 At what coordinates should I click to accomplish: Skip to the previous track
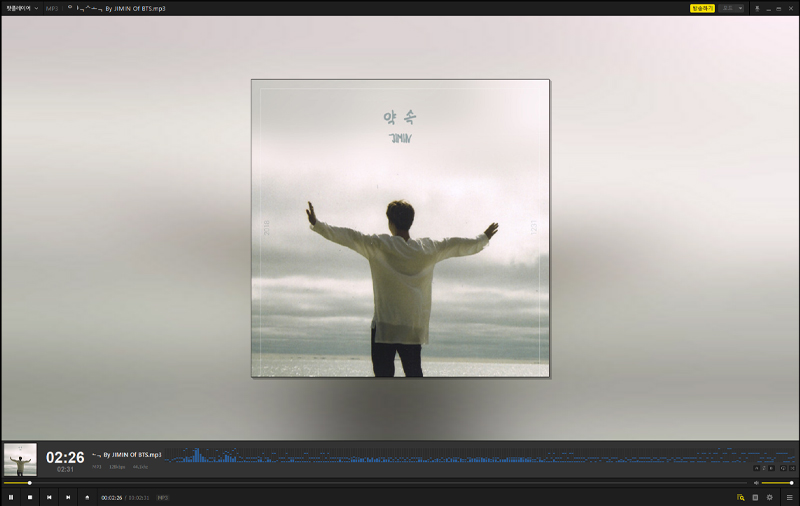(x=49, y=497)
